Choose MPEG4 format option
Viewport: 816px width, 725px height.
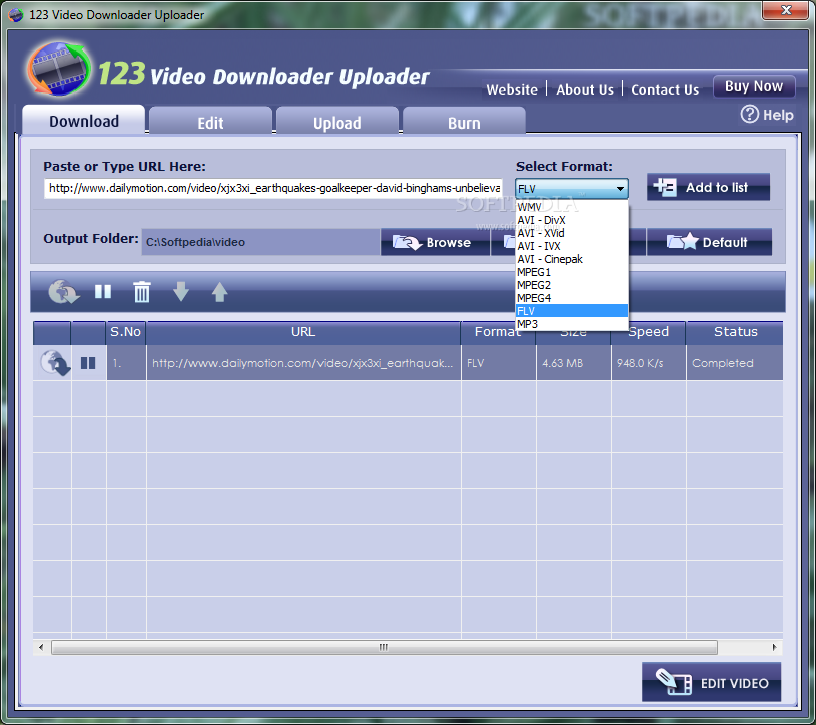pyautogui.click(x=571, y=298)
